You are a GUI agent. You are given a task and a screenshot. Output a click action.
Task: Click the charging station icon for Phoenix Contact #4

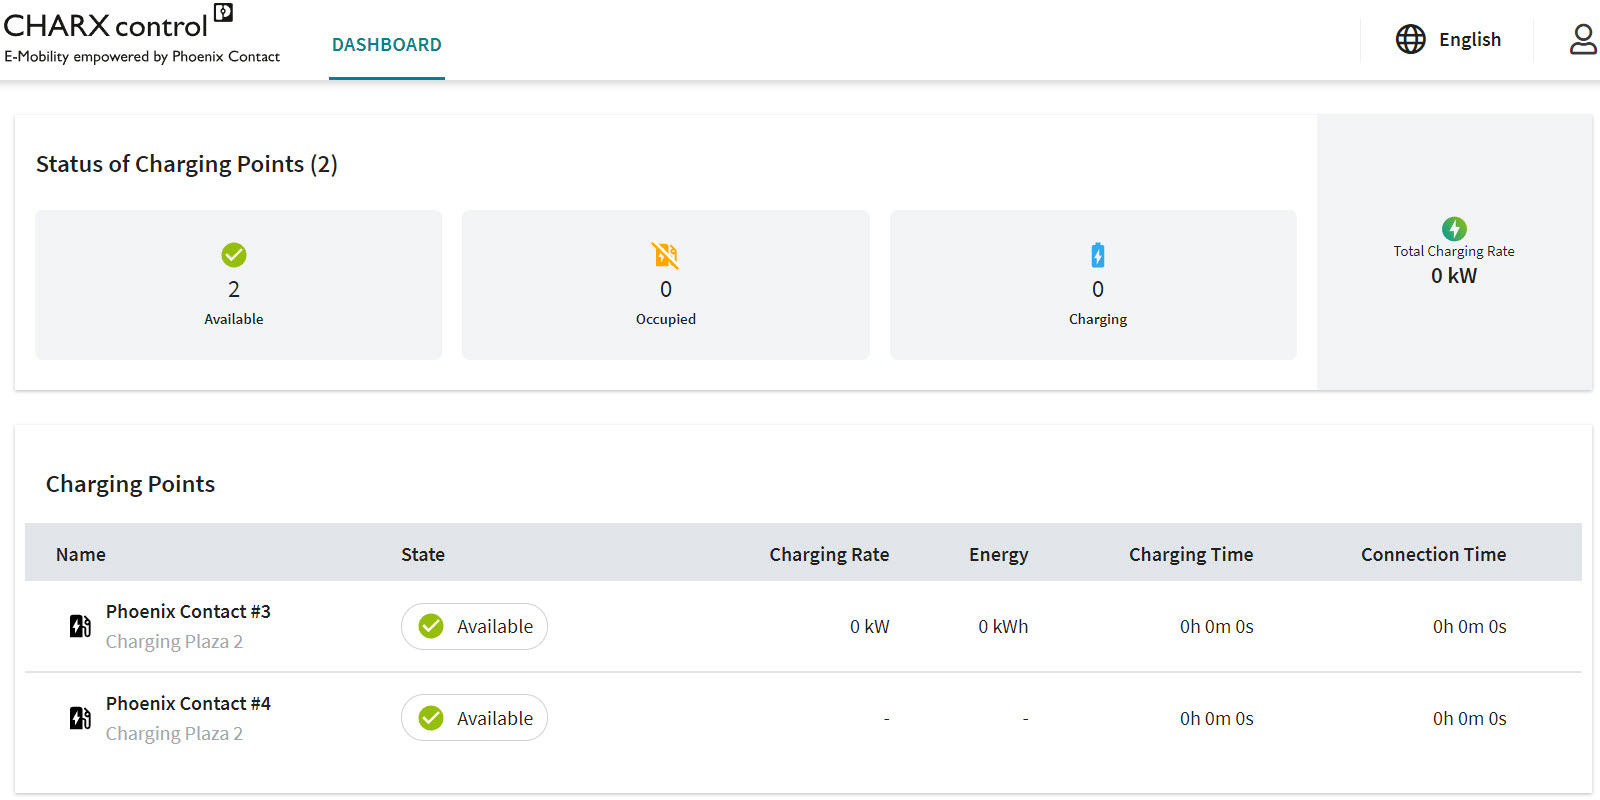click(80, 718)
